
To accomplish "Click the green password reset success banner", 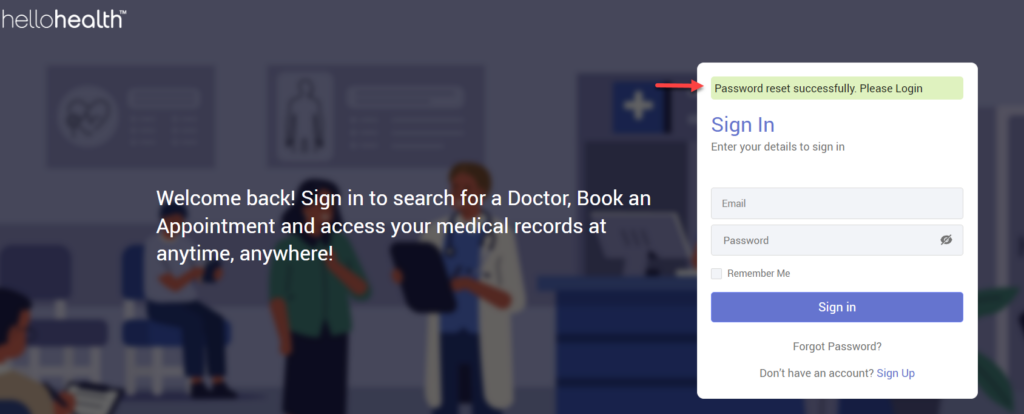I will 837,88.
